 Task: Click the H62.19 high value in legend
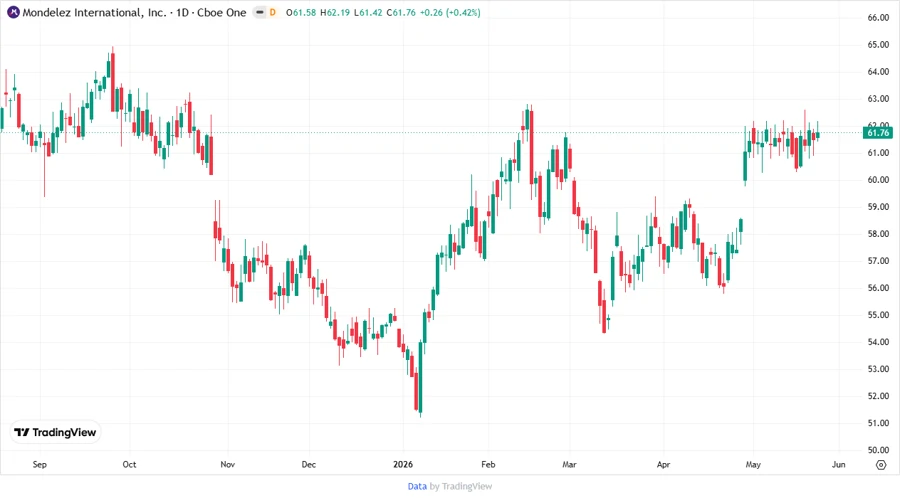click(x=335, y=13)
